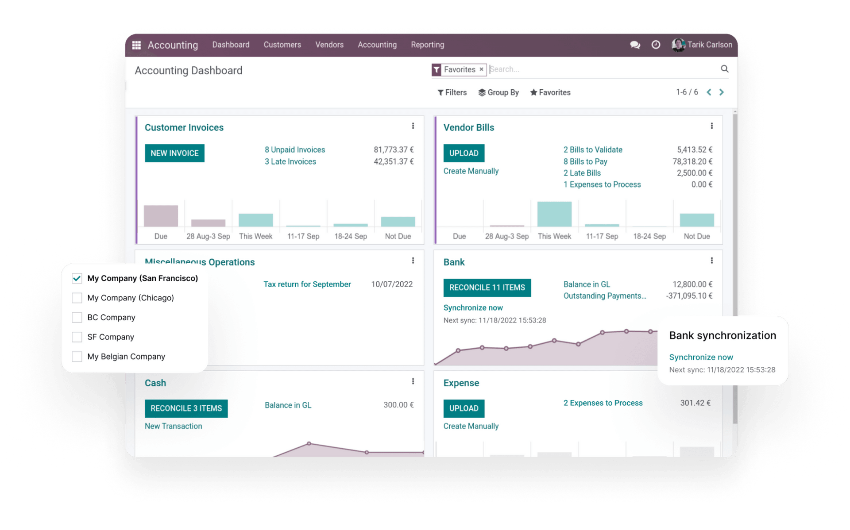Go to the previous page arrow
The width and height of the screenshot is (850, 530).
tap(709, 92)
